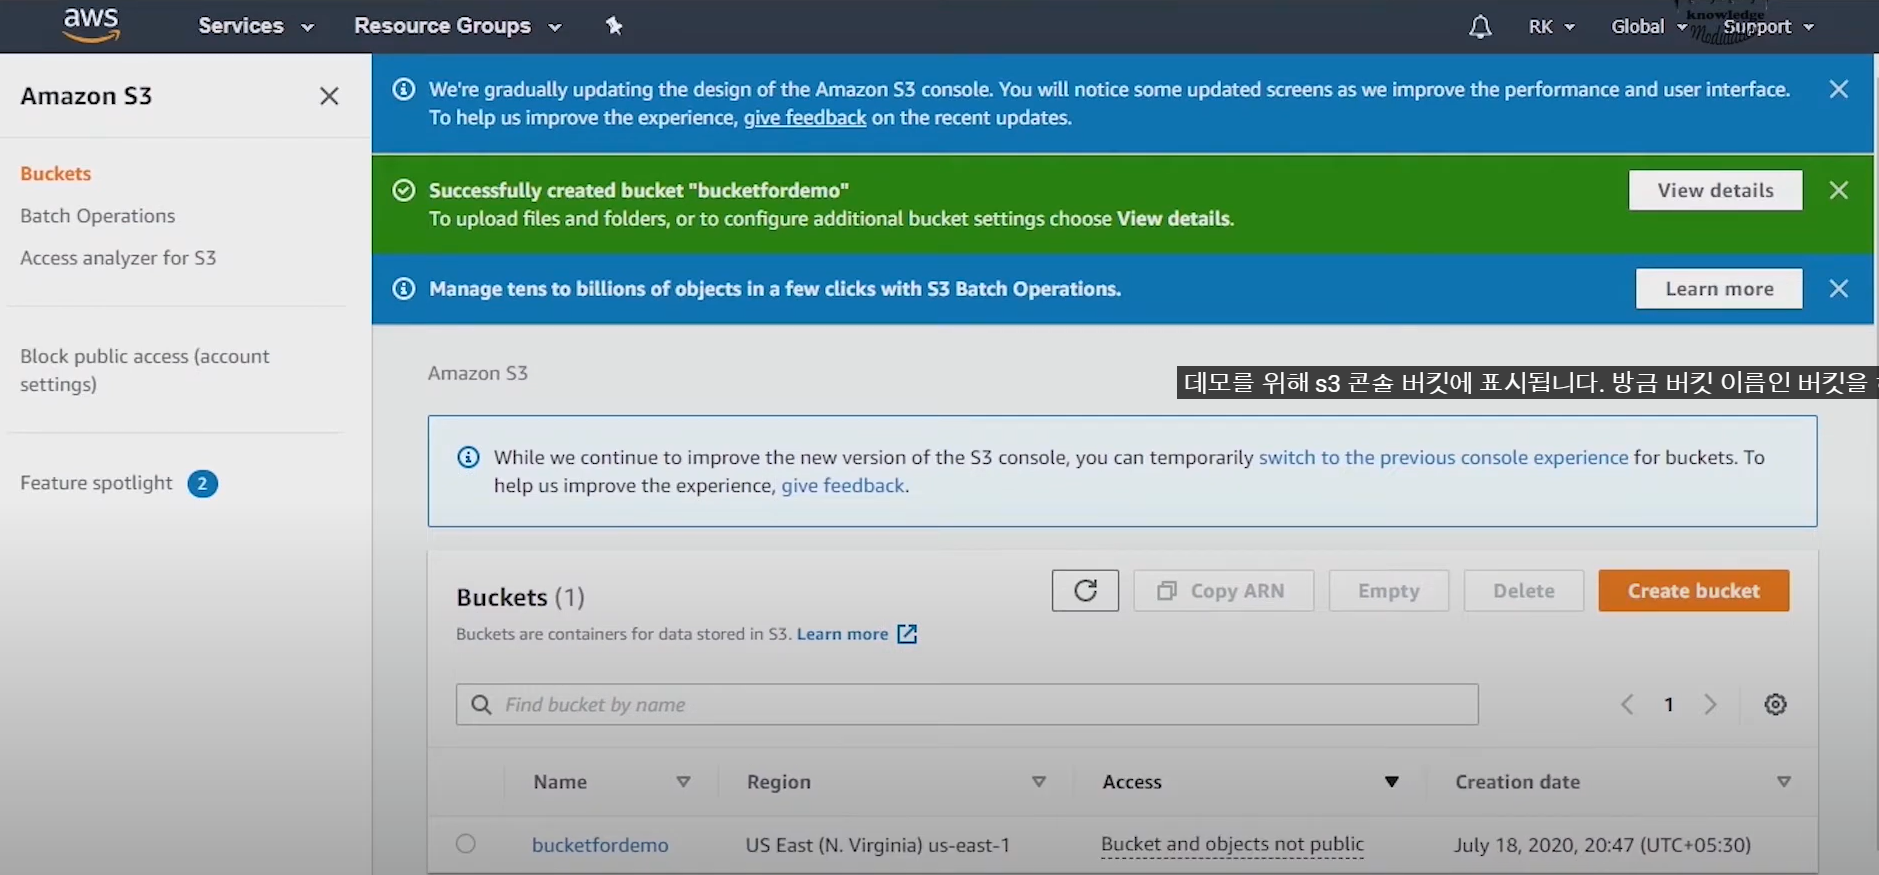Select the bucketfordemo radio button

pos(466,843)
